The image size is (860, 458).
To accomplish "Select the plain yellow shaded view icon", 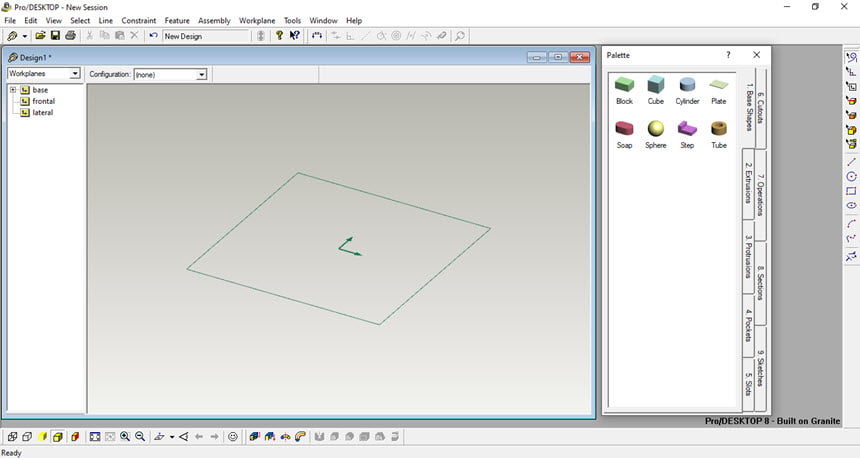I will pos(42,437).
